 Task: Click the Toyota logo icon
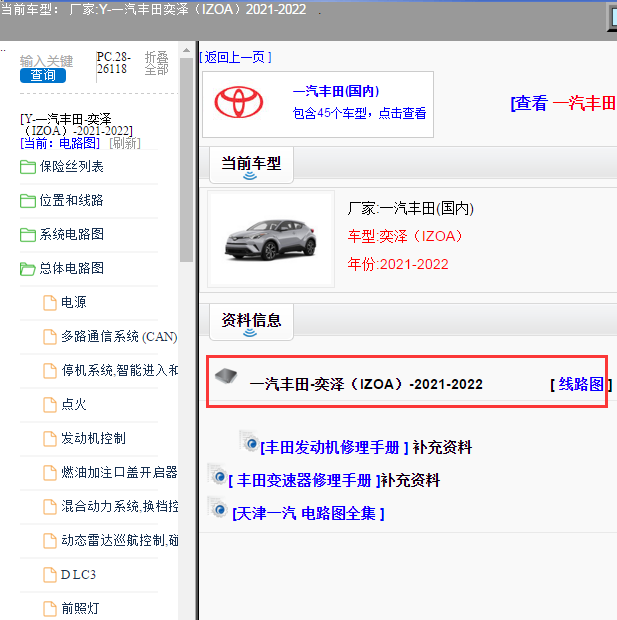coord(238,102)
